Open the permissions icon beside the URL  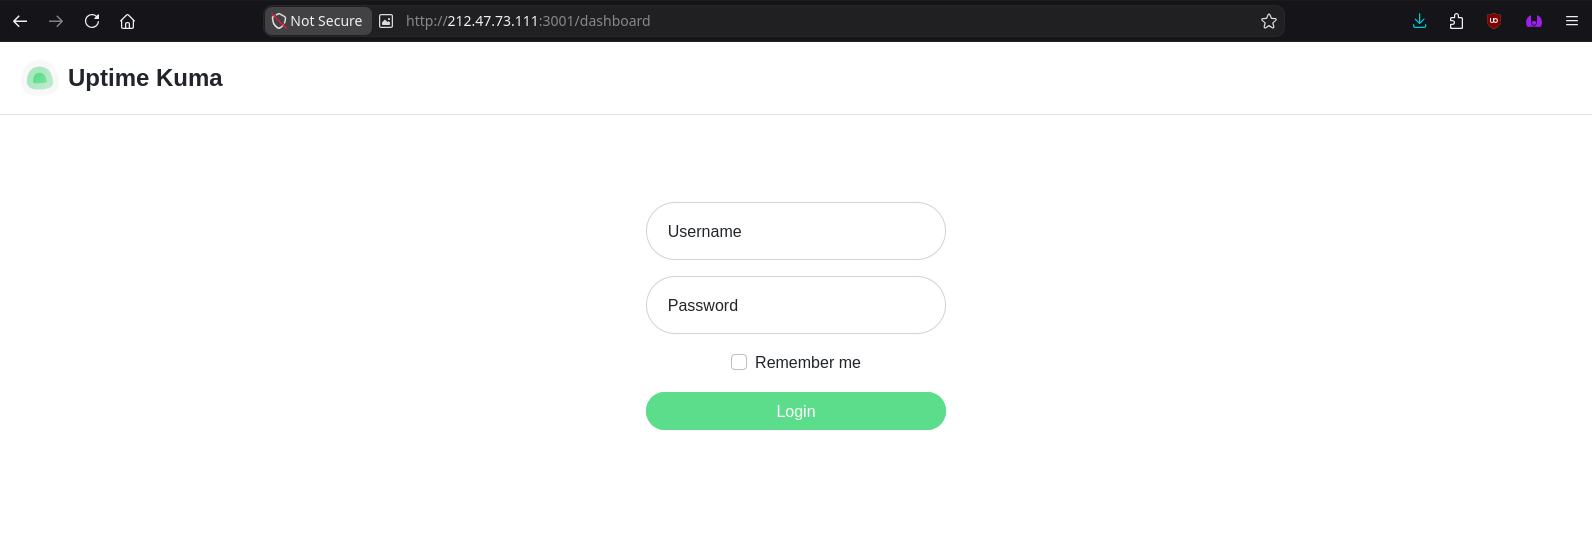386,21
